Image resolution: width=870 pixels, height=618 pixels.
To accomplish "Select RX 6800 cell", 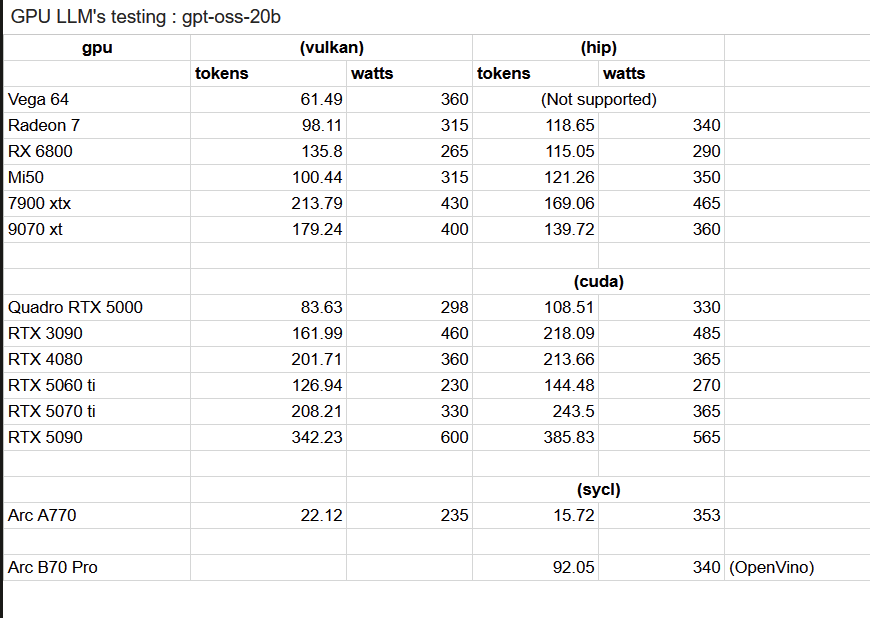I will point(97,151).
